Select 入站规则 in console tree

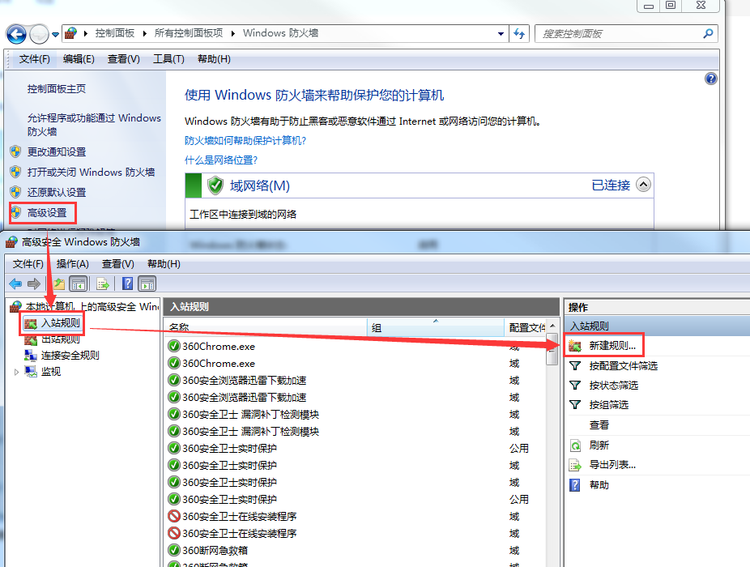[60, 323]
